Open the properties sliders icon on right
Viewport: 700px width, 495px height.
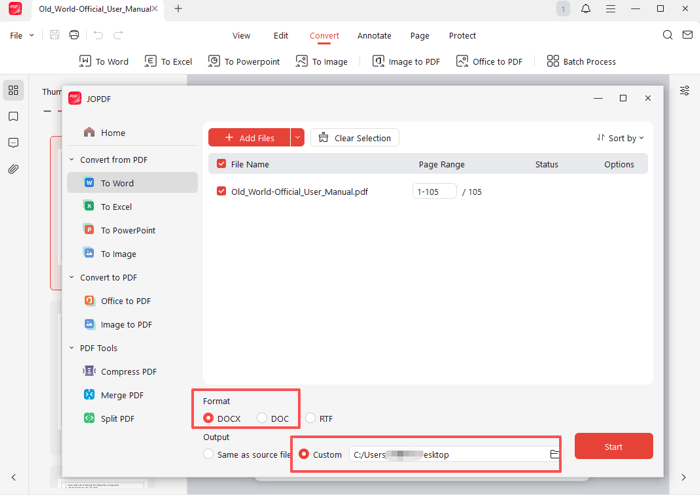tap(684, 91)
